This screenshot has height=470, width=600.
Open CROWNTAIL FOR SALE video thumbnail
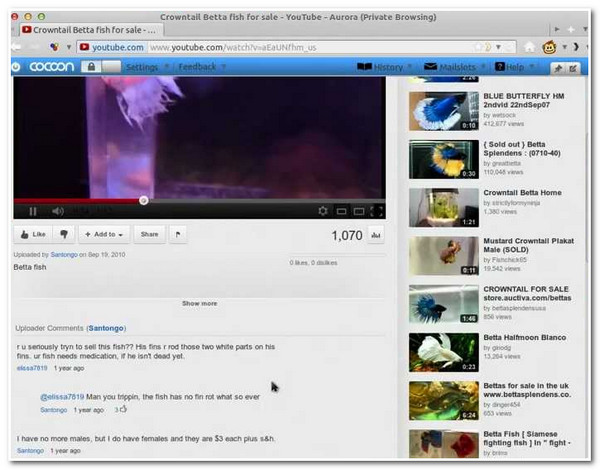tap(443, 304)
